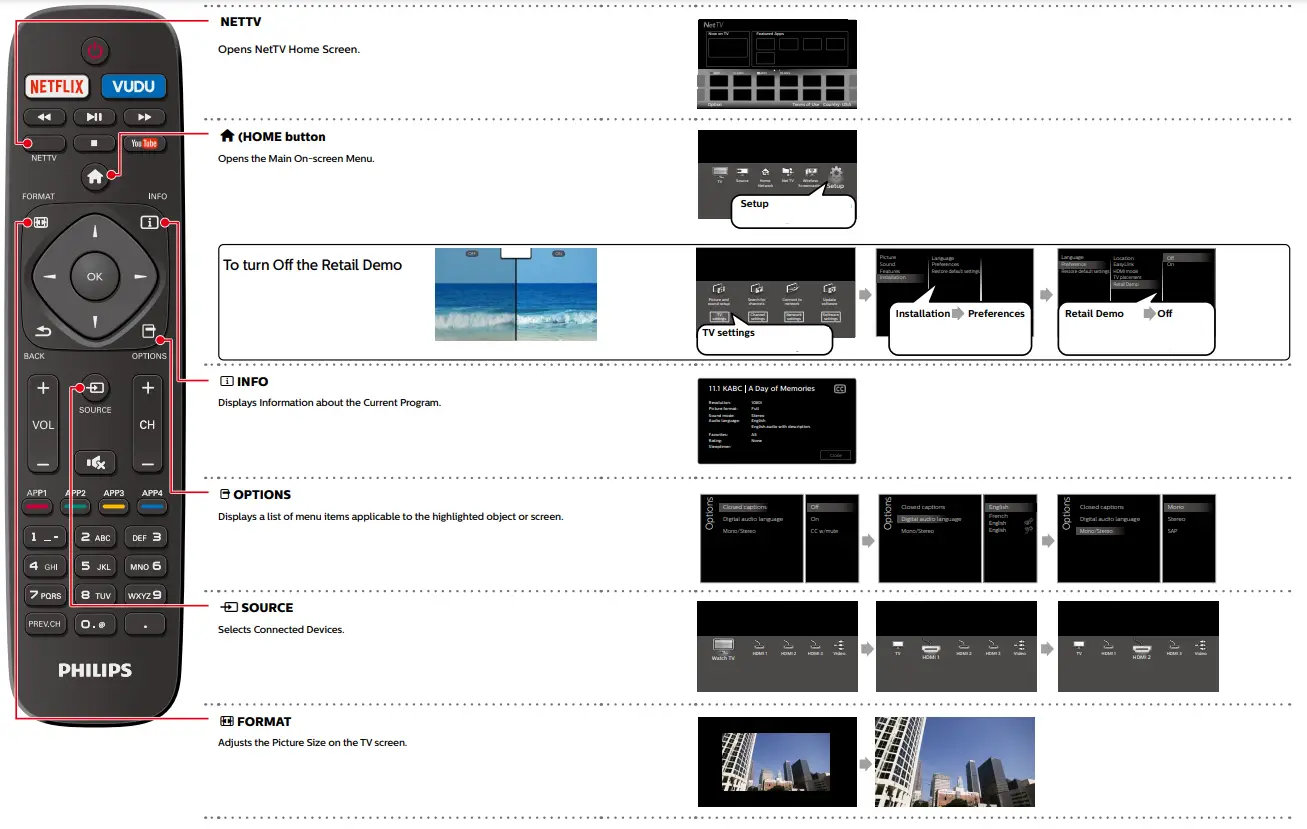Click the bold 'Preferences' callout label
Viewport: 1307px width, 829px height.
pyautogui.click(x=996, y=314)
